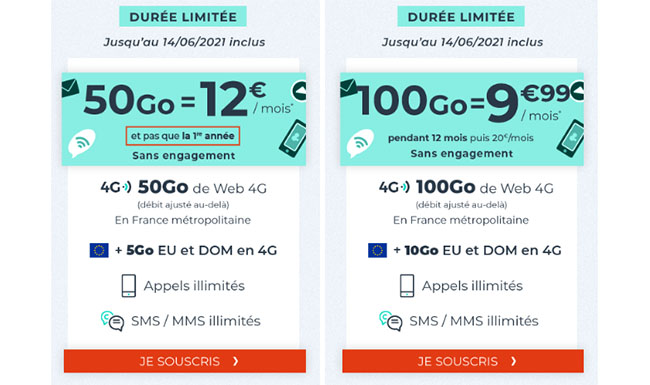Click the phone icon beside Appels illimités, 50Go plan
Viewport: 650px width, 385px height.
129,286
